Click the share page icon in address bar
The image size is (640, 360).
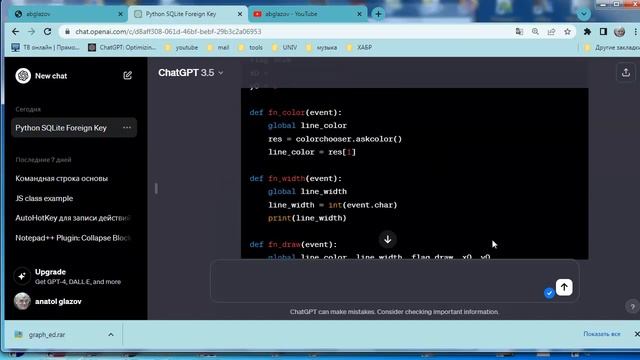551,31
